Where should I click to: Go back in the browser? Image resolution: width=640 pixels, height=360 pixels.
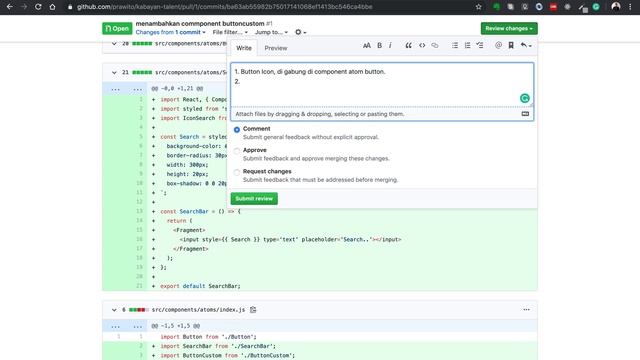[x=10, y=7]
